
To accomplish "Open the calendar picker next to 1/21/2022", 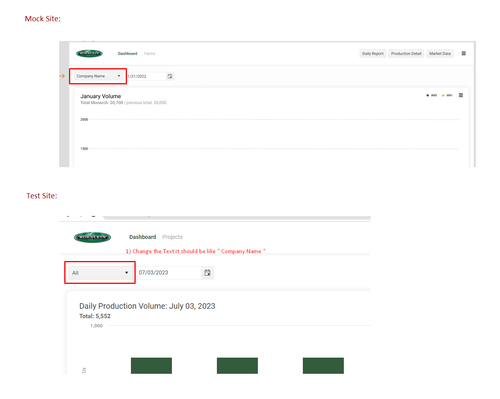I will (x=170, y=76).
